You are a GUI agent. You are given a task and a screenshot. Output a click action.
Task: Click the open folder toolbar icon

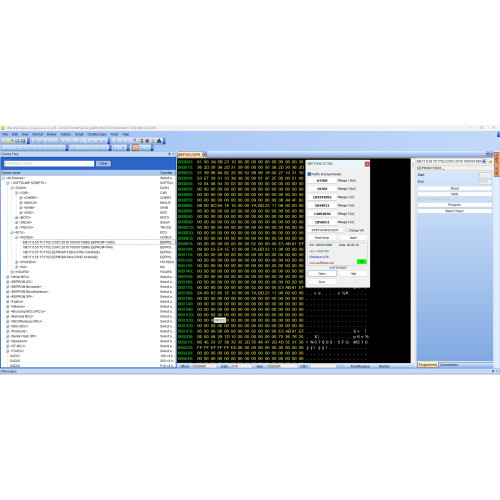pos(11,141)
